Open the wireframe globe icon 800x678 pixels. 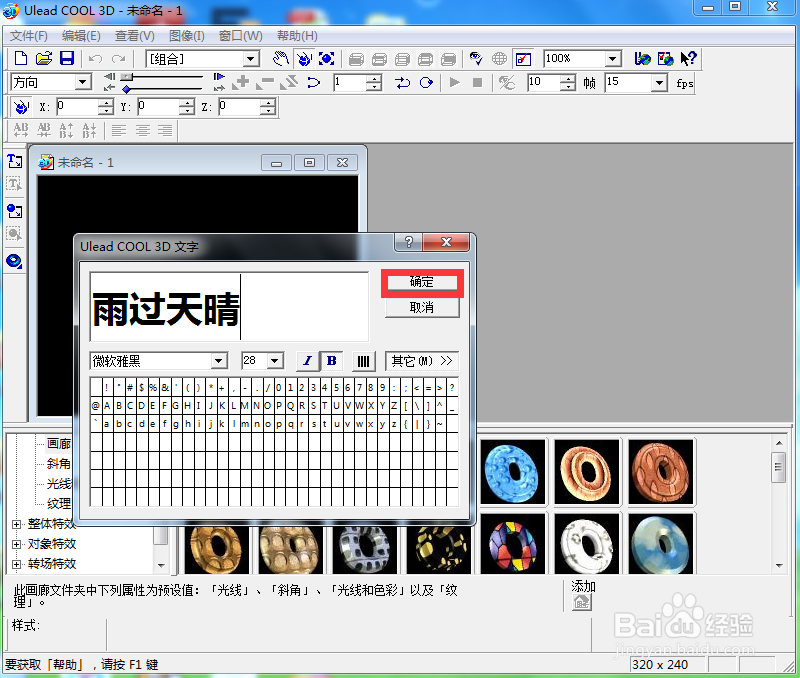click(x=499, y=59)
